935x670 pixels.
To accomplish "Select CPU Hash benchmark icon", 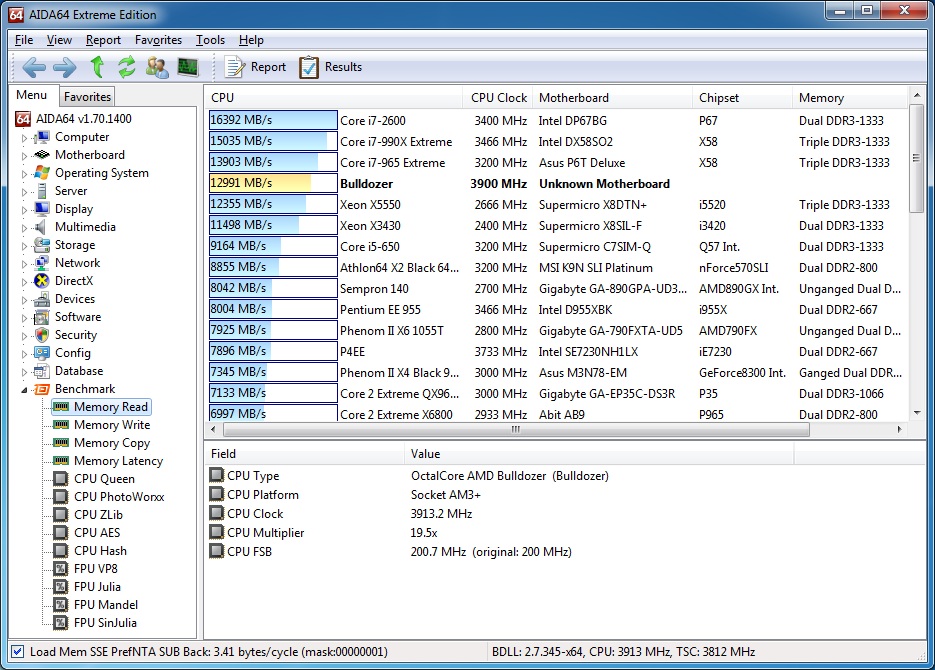I will pos(61,550).
